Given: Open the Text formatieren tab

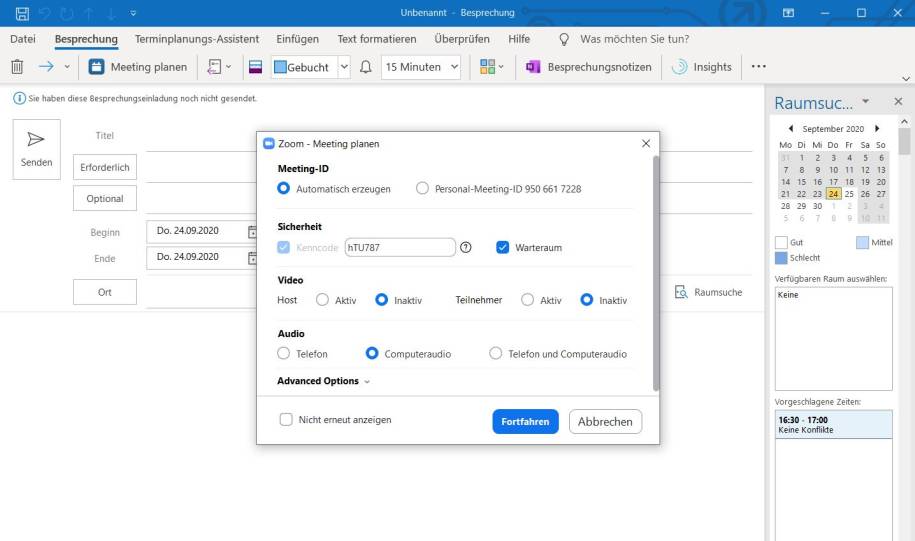Looking at the screenshot, I should [377, 39].
